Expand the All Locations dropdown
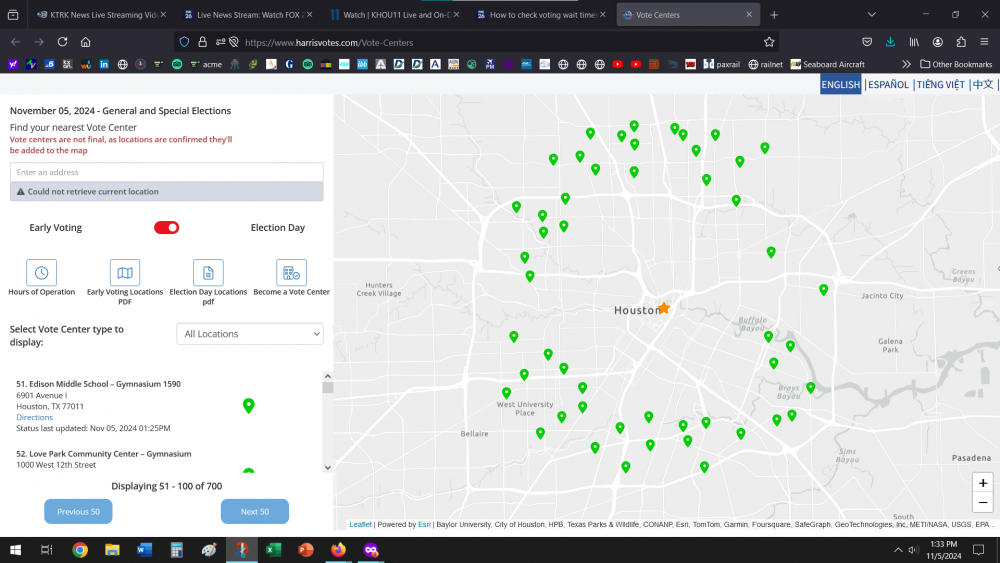 (250, 334)
